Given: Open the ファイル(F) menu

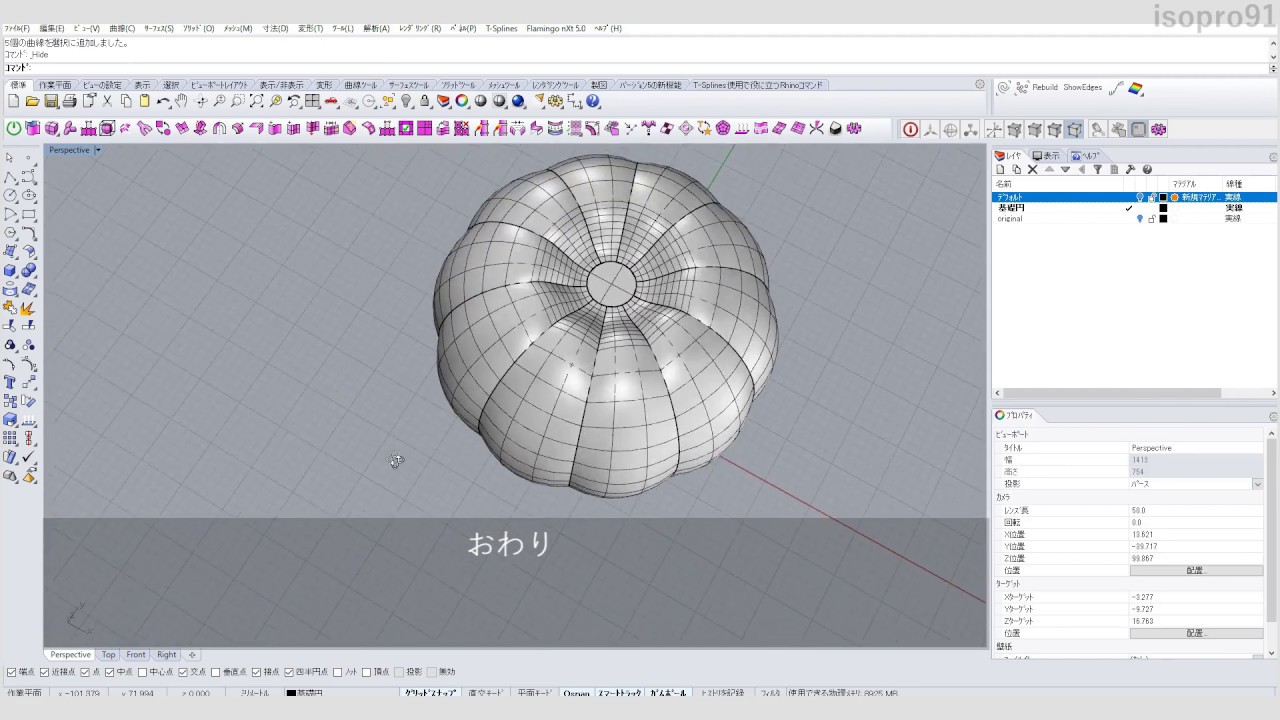Looking at the screenshot, I should tap(17, 29).
